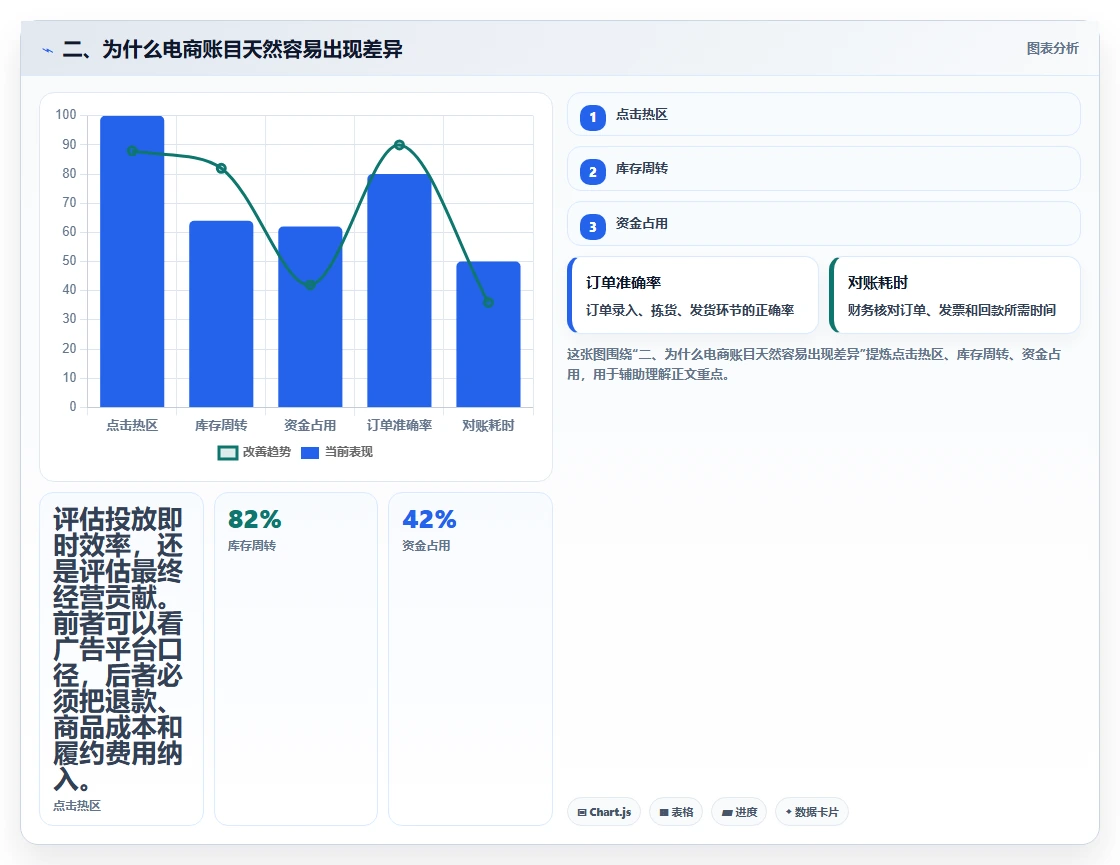Click the 点击热区 x-axis label
This screenshot has height=865, width=1120.
[x=132, y=426]
